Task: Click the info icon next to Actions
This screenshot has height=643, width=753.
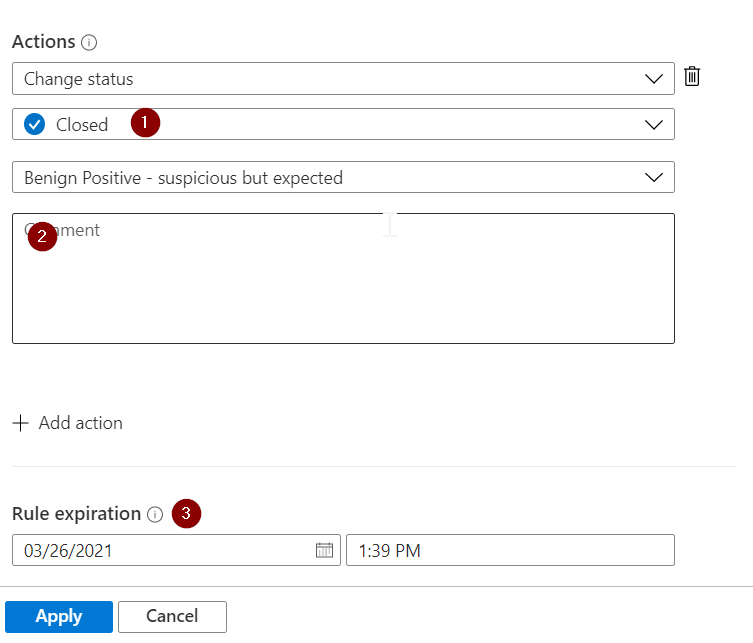Action: click(x=89, y=43)
